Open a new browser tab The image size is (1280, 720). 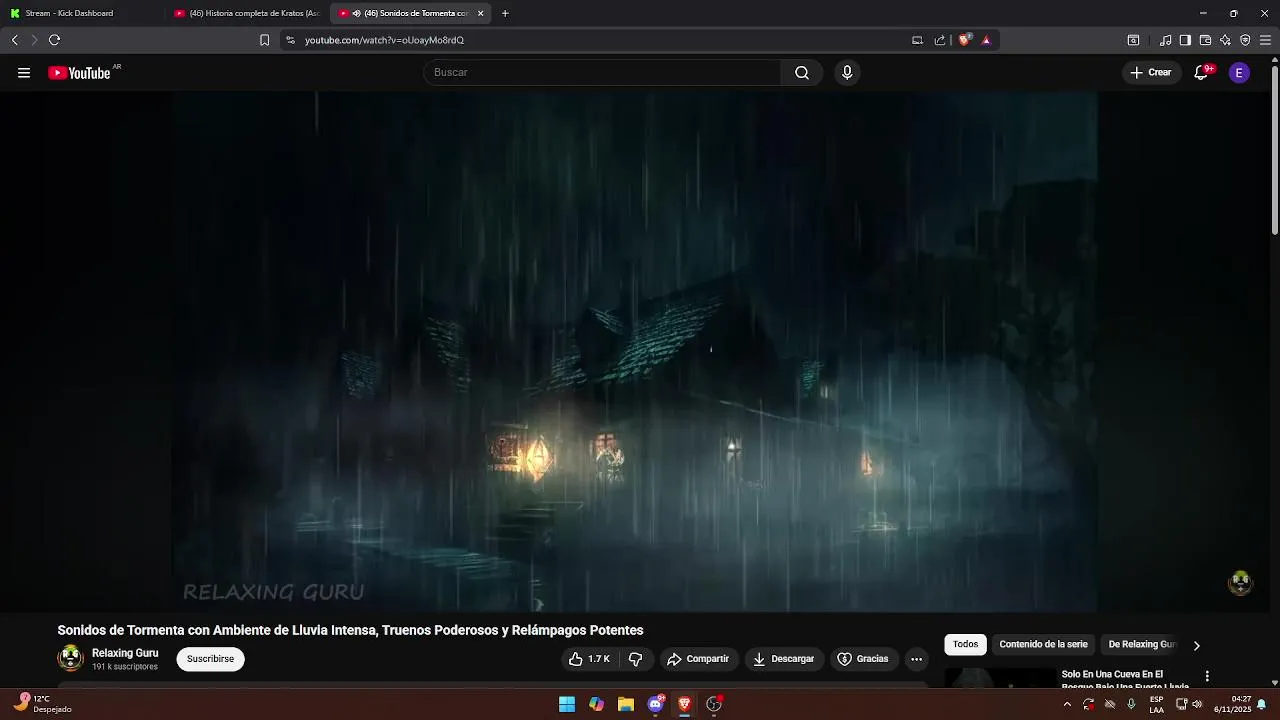(505, 13)
